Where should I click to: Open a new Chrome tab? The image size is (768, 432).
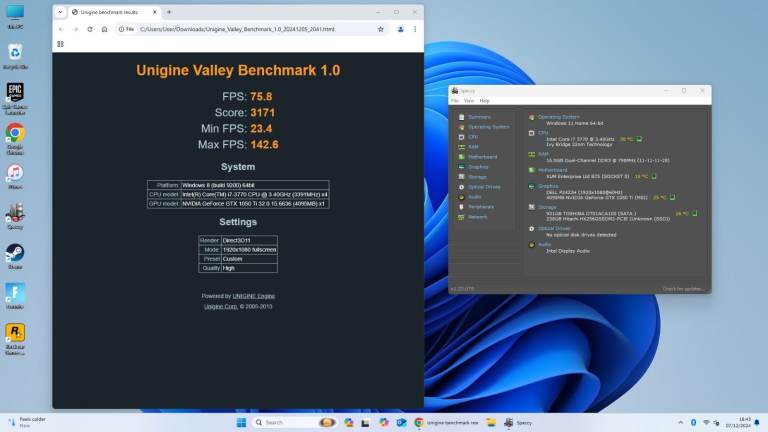(x=169, y=12)
